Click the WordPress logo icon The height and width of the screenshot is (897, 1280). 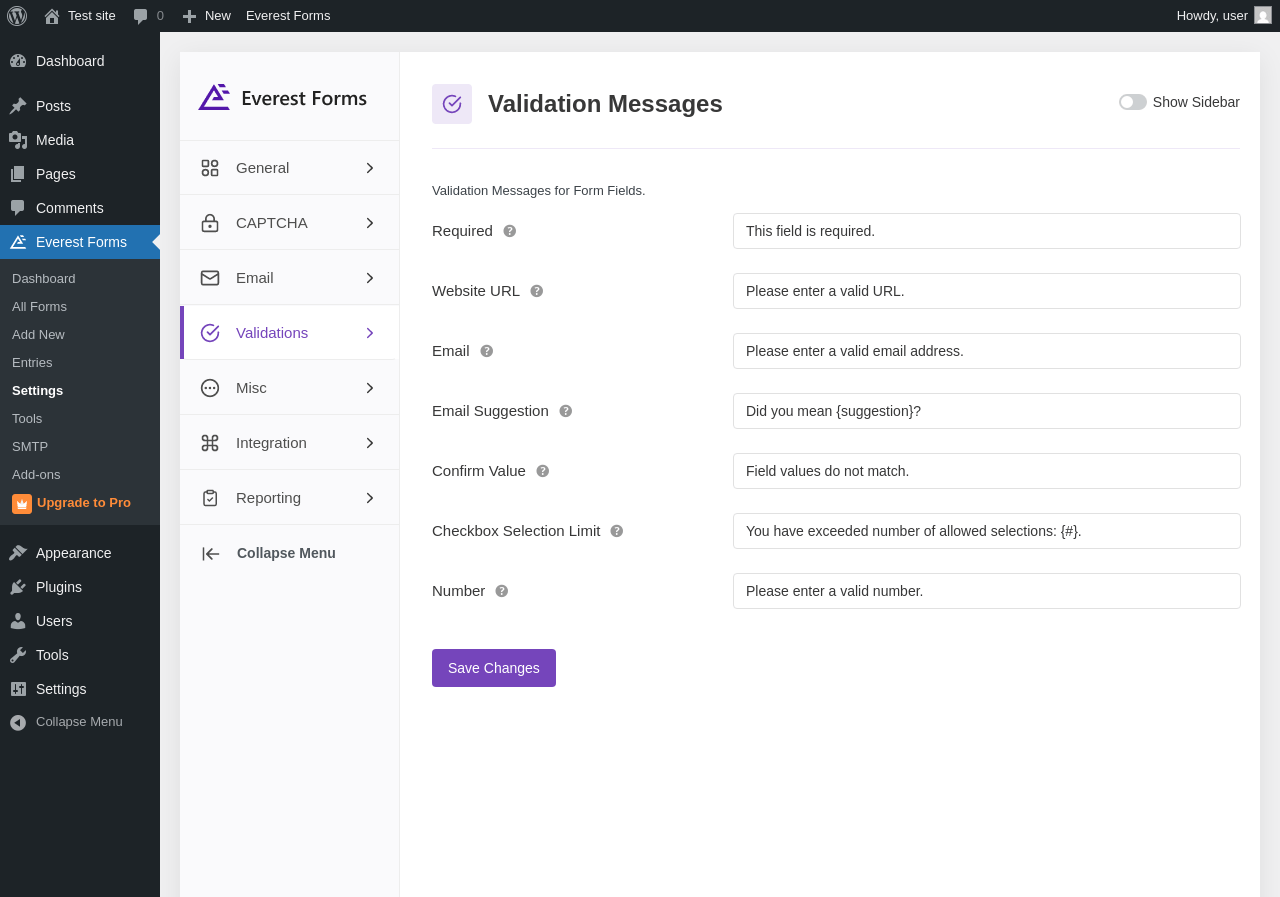tap(17, 16)
